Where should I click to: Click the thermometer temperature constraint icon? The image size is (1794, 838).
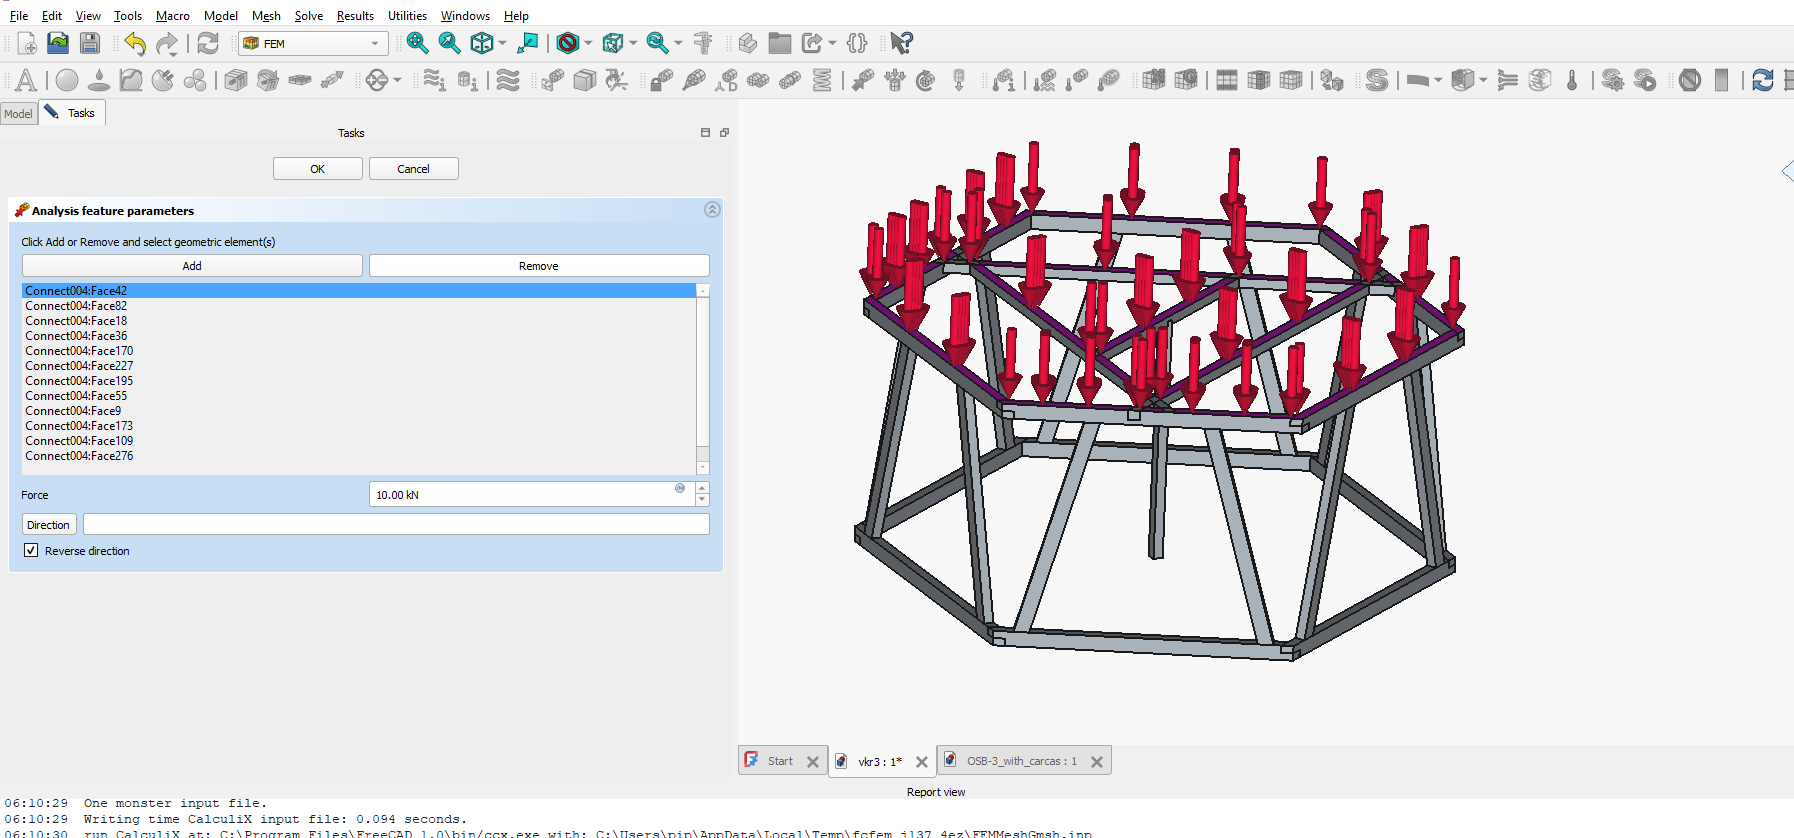coord(1572,80)
